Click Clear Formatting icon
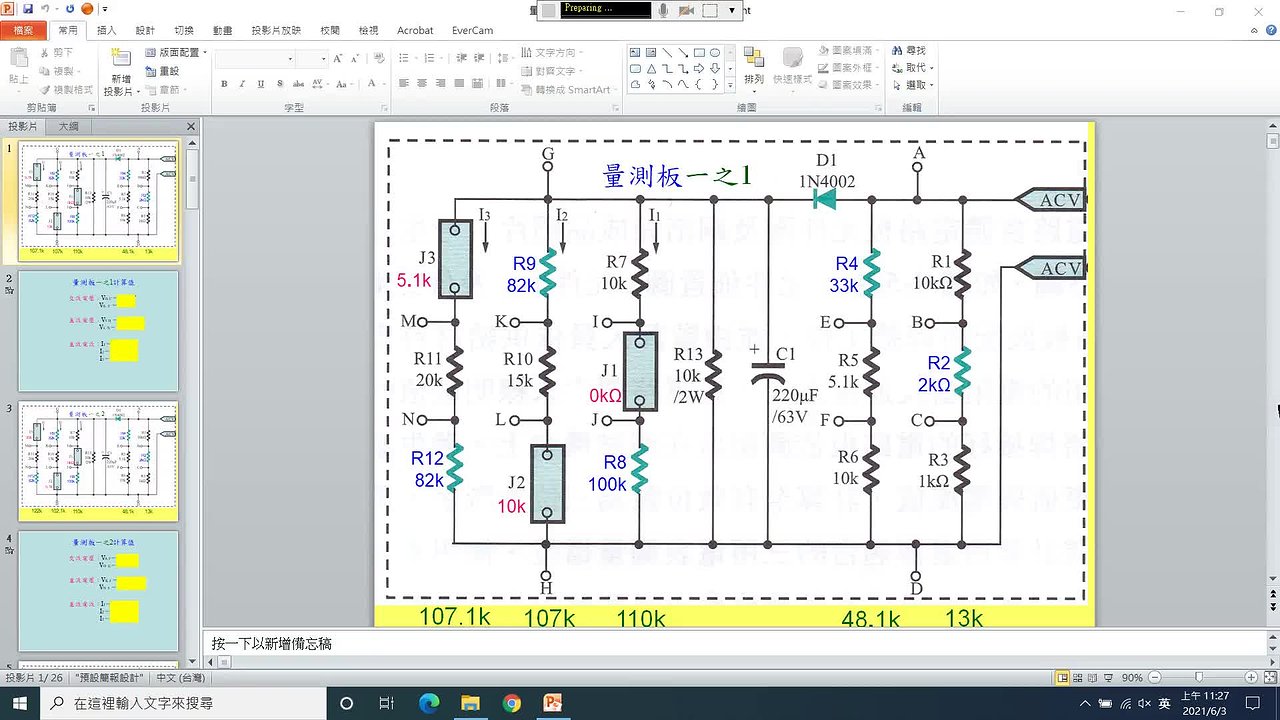 [377, 59]
